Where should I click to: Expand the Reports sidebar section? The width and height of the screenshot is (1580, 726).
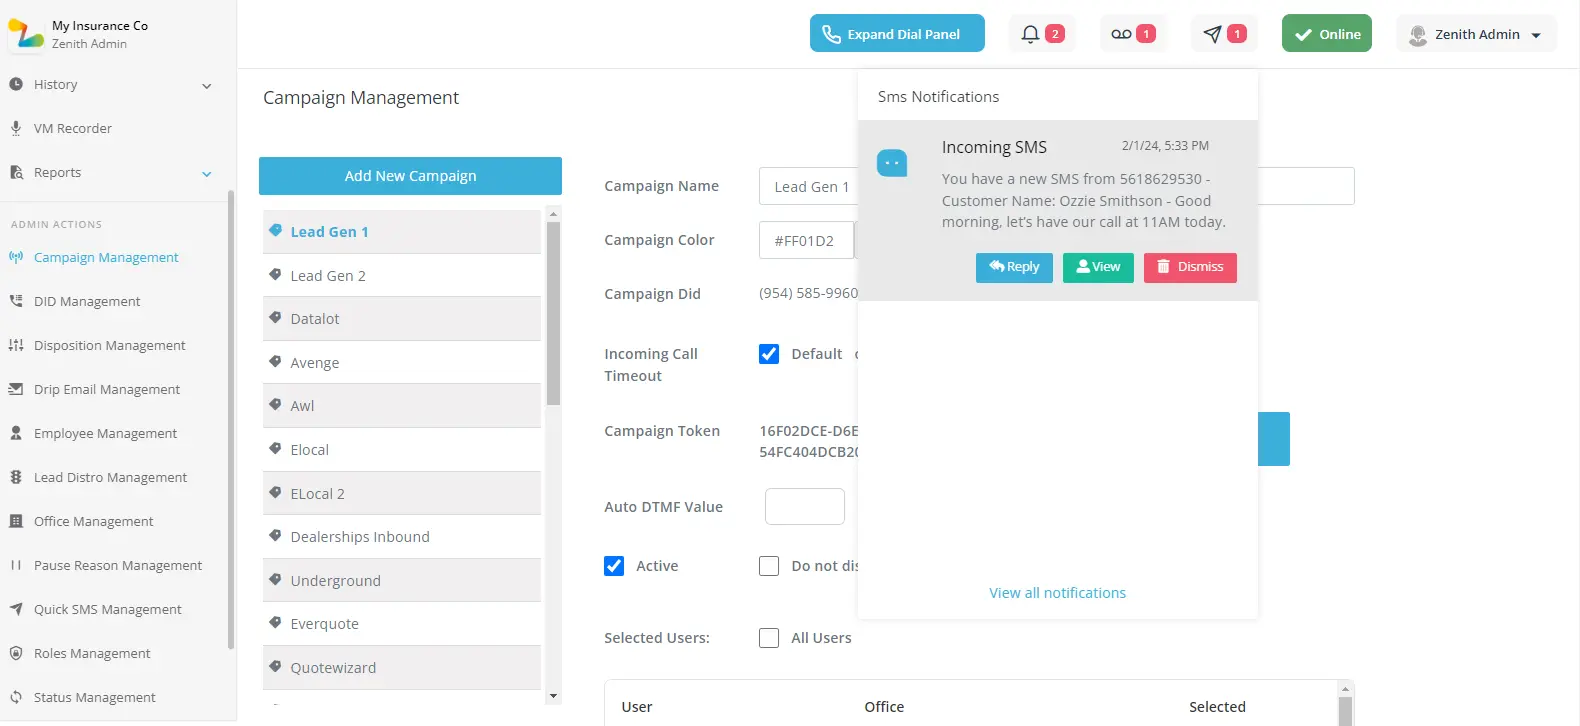click(207, 173)
